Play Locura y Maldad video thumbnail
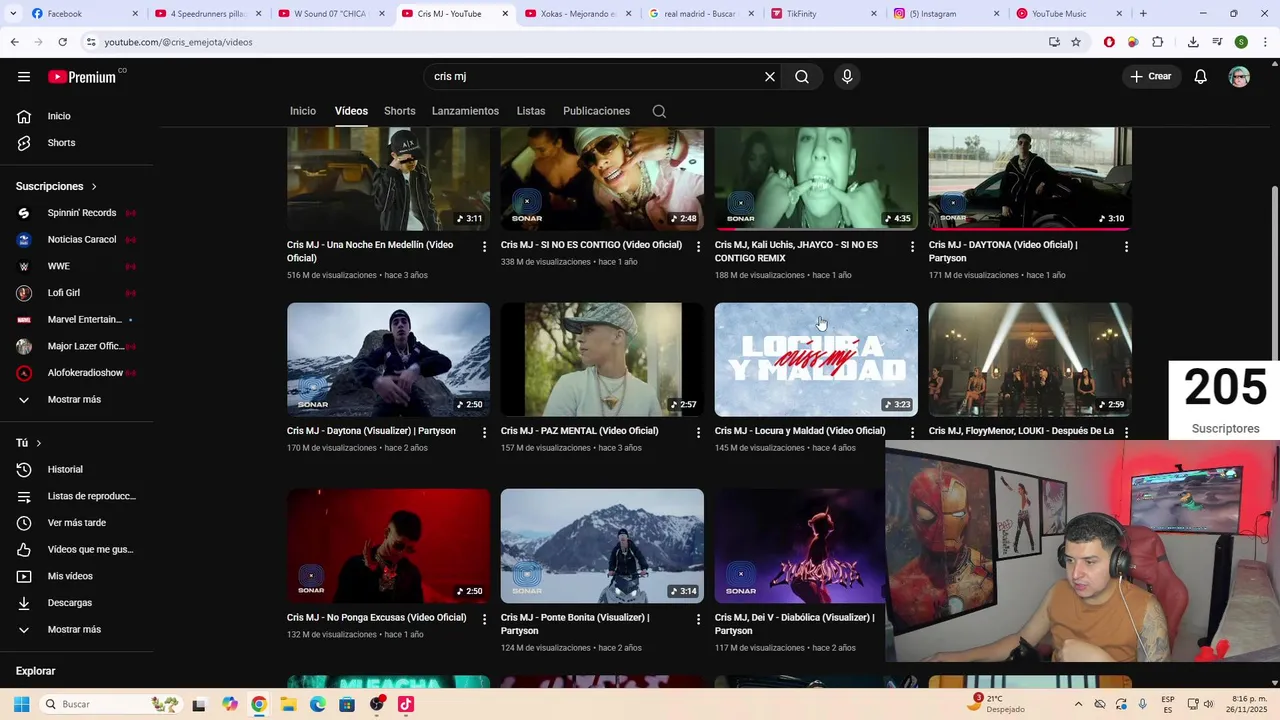1280x720 pixels. (816, 360)
